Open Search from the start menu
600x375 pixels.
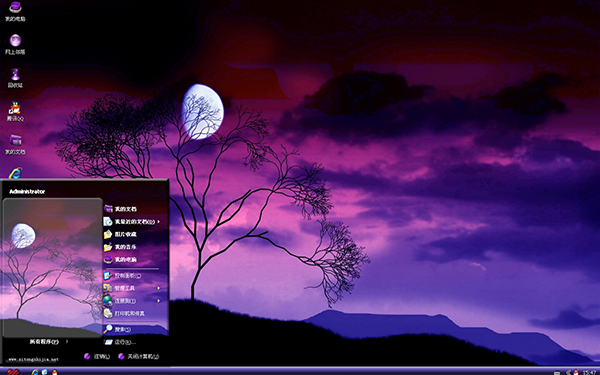point(131,329)
